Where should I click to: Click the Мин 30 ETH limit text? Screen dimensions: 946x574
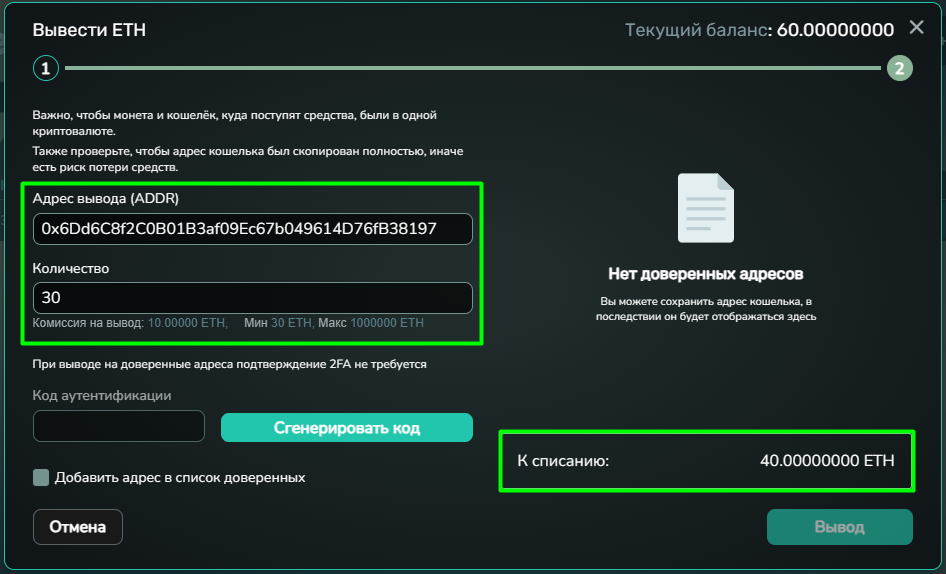pos(278,323)
